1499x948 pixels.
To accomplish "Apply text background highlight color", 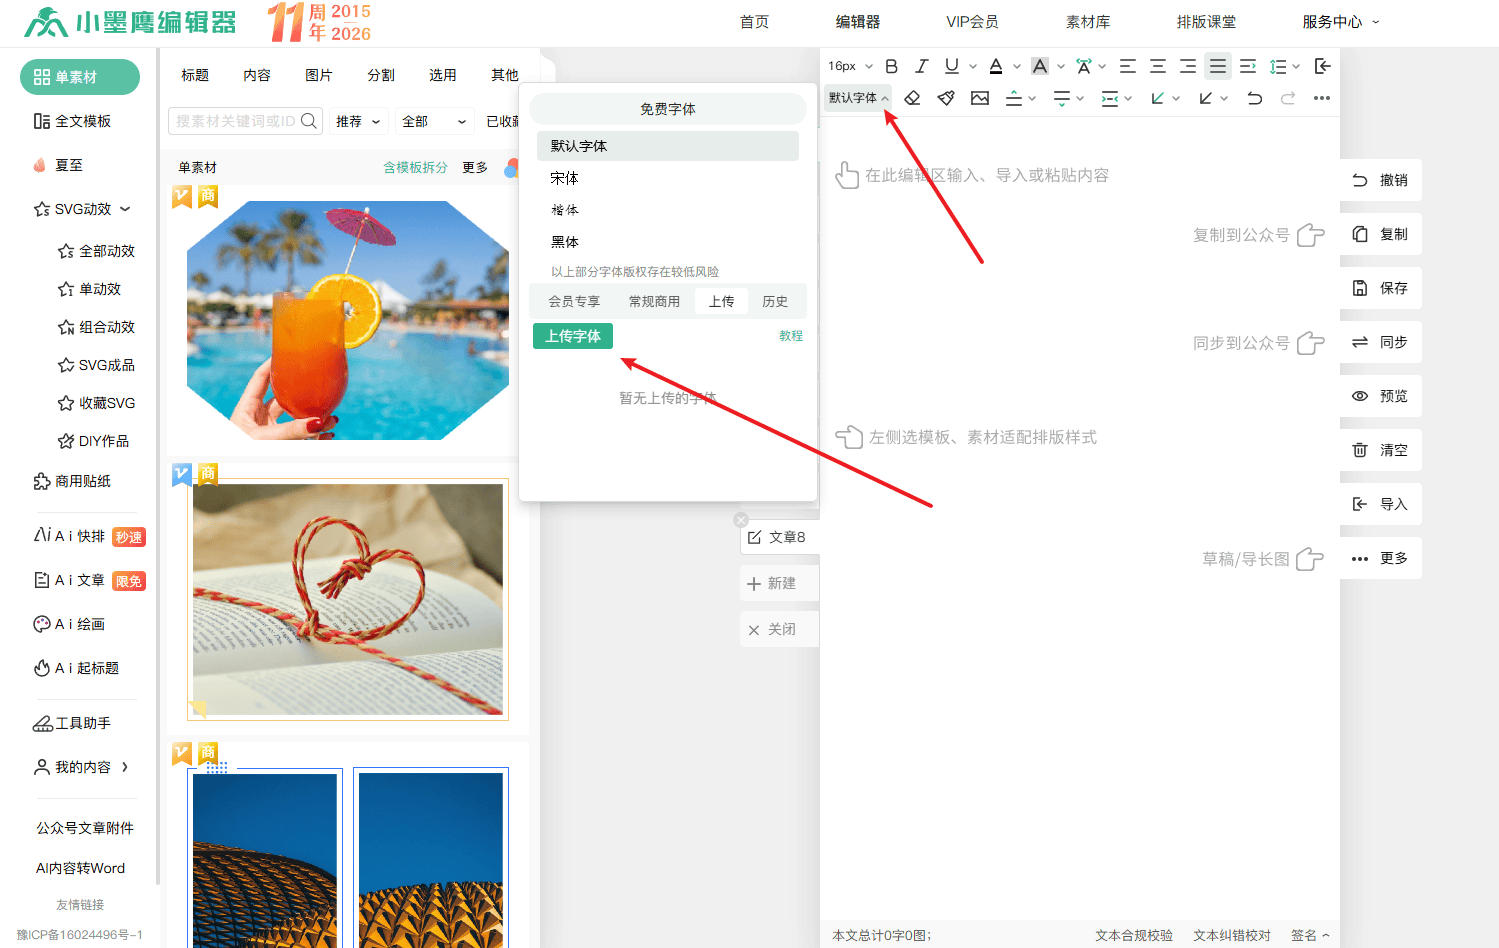I will coord(1040,66).
